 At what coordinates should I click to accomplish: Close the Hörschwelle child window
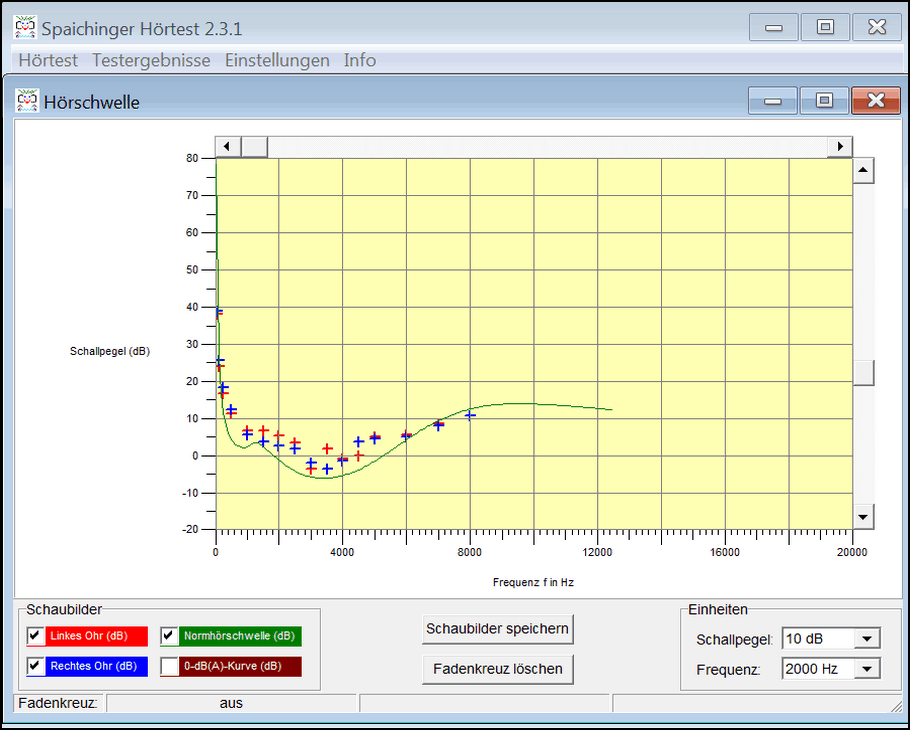pos(876,100)
